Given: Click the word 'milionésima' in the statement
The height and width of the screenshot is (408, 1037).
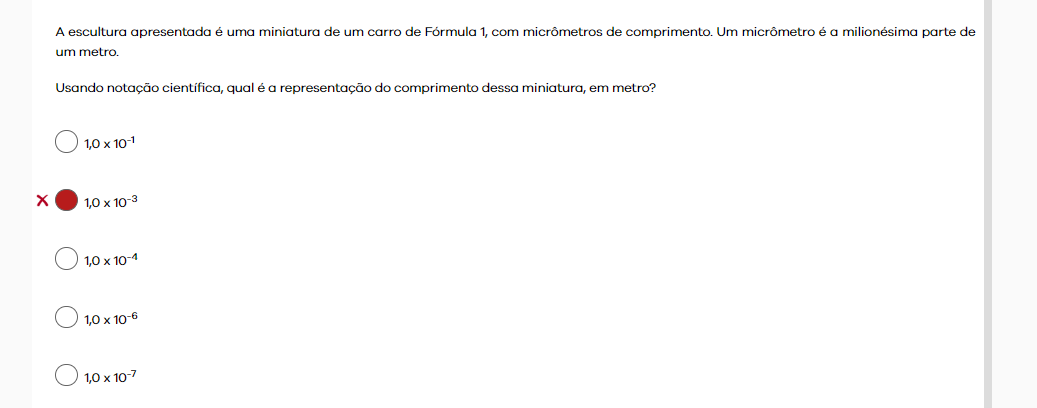Looking at the screenshot, I should (882, 32).
